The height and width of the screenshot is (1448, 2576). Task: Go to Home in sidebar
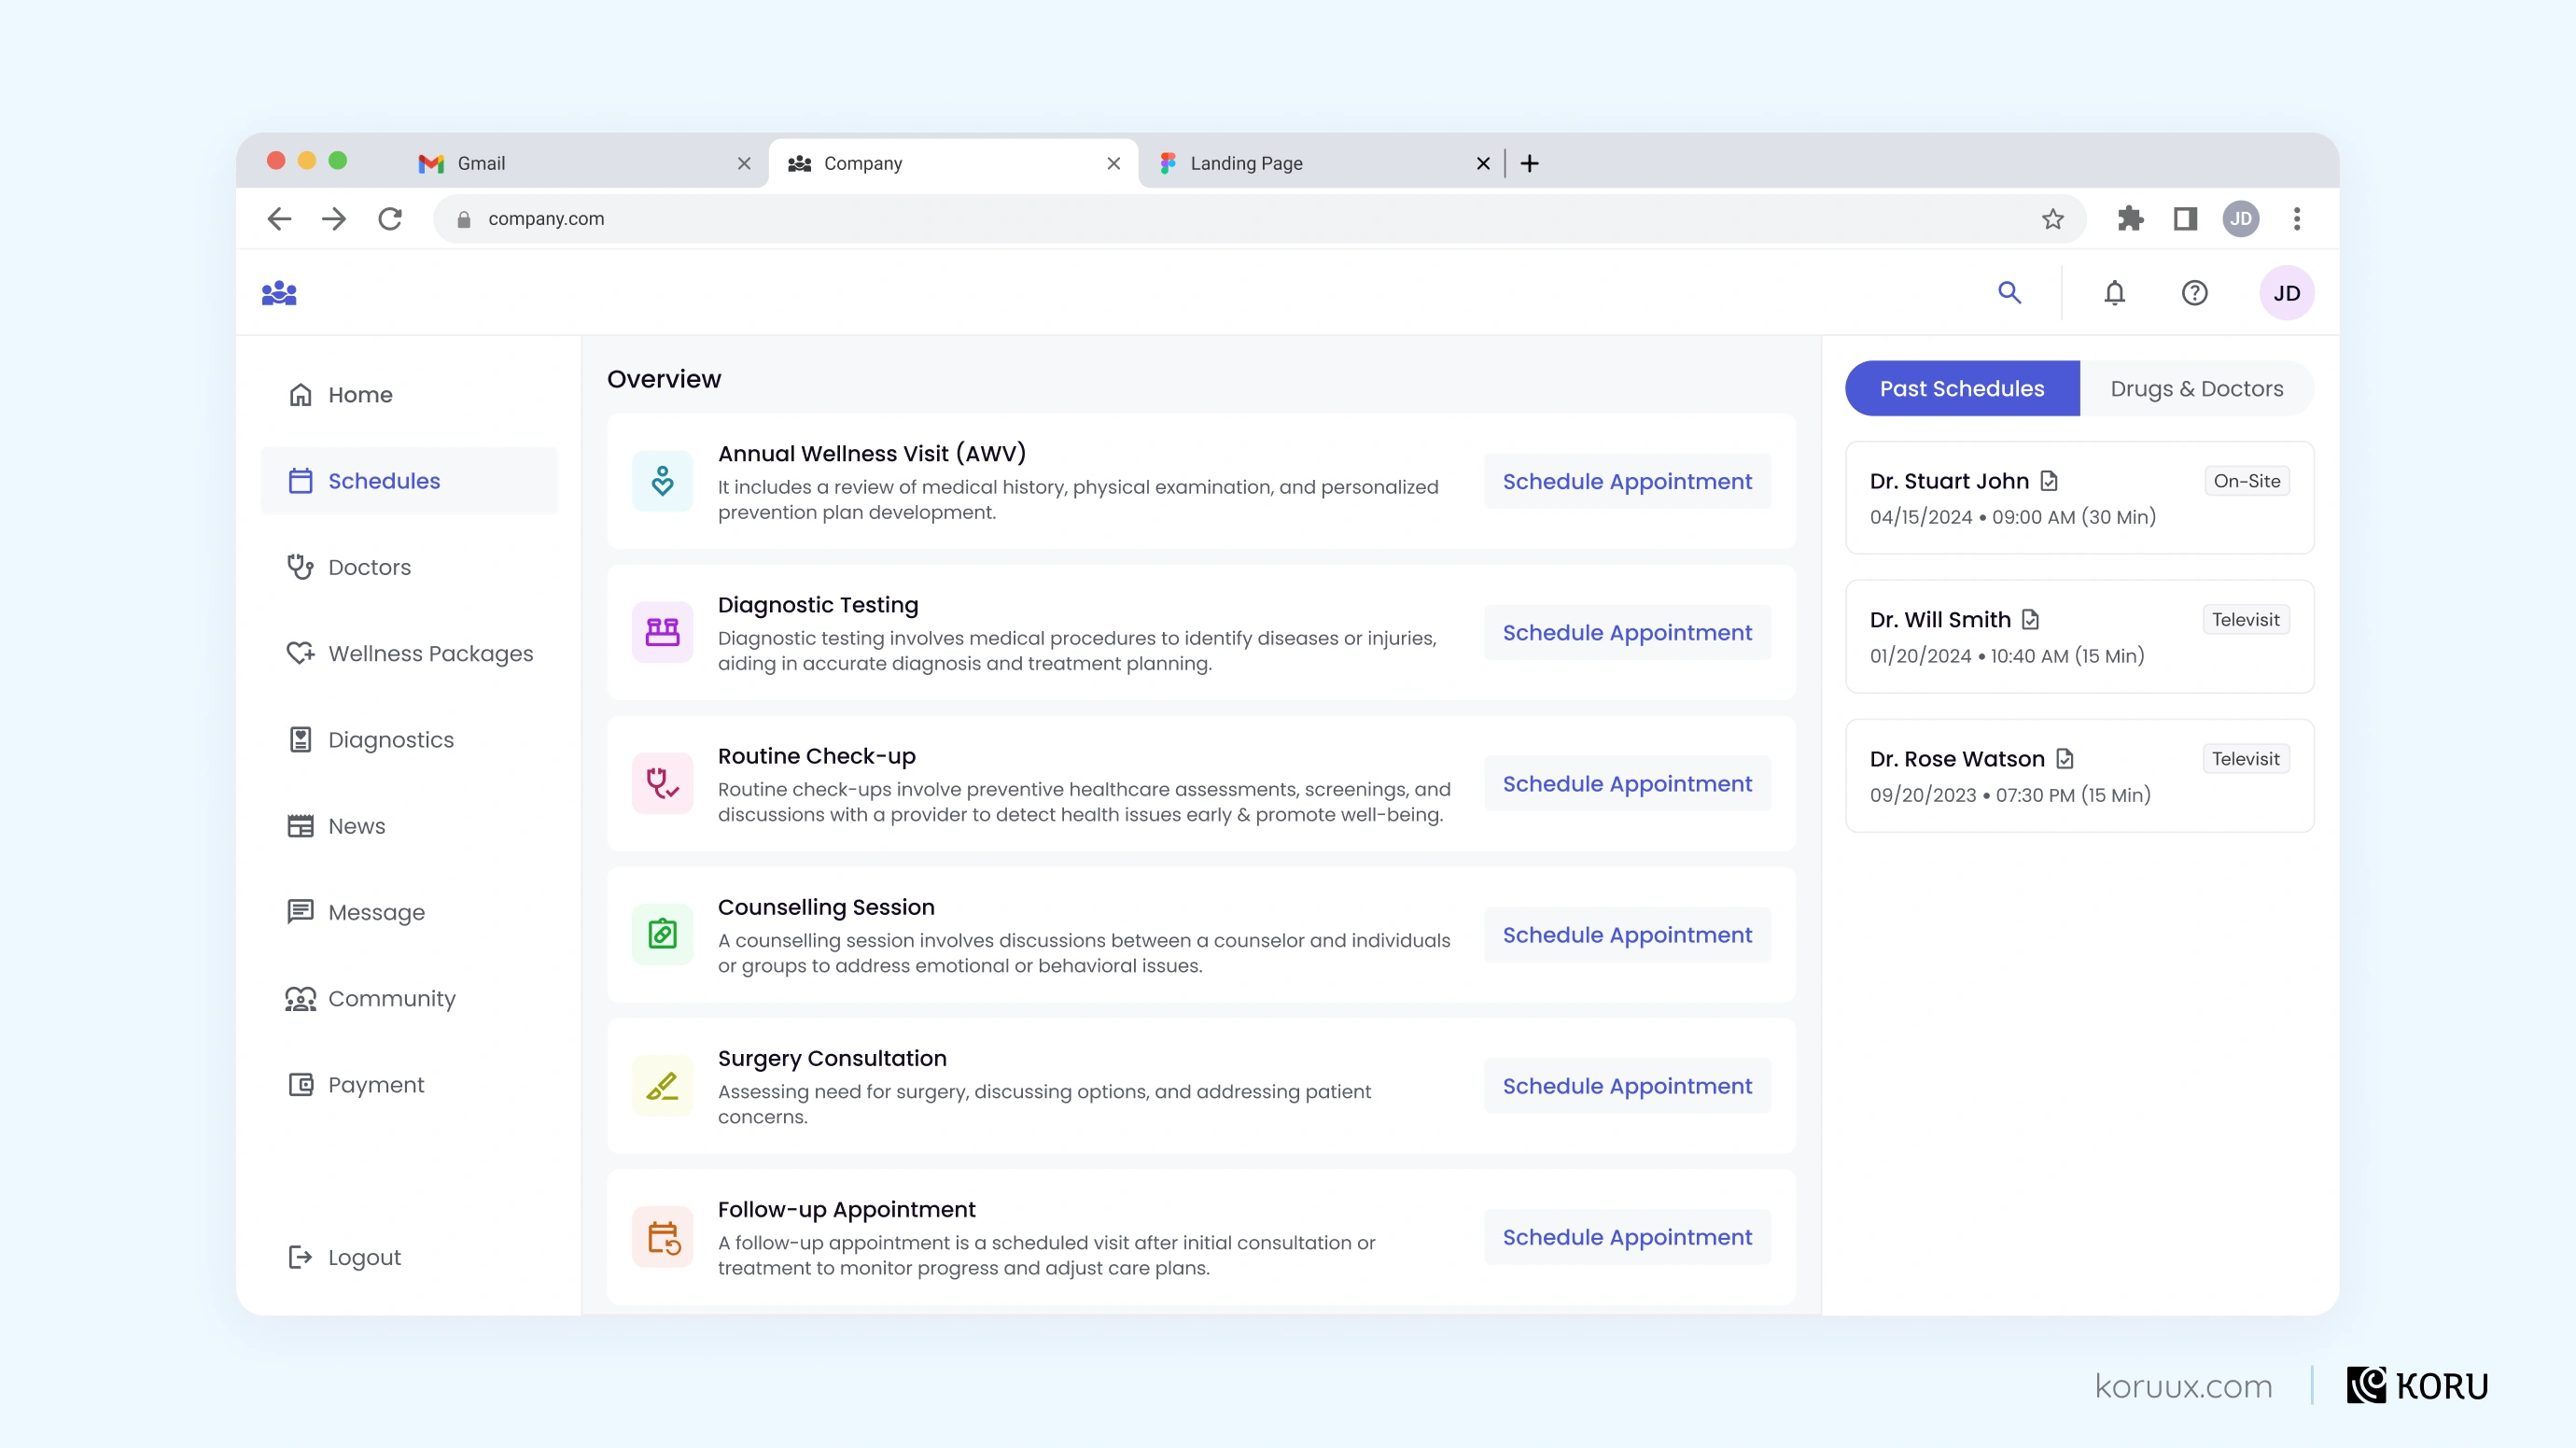(409, 395)
